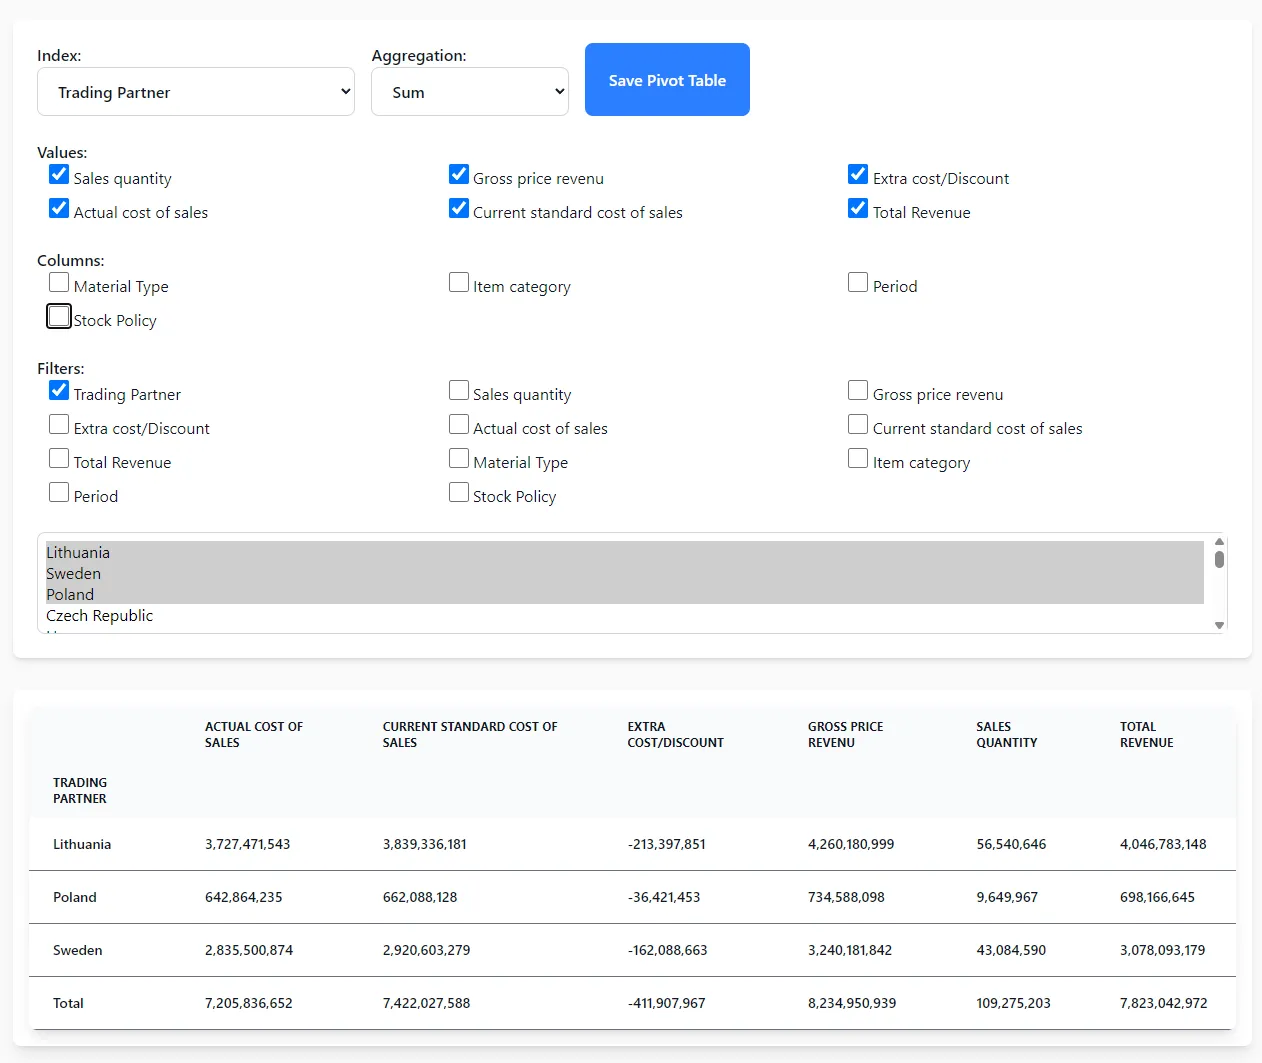Click the Extra Cost/Discount column header
This screenshot has width=1262, height=1063.
click(x=675, y=735)
